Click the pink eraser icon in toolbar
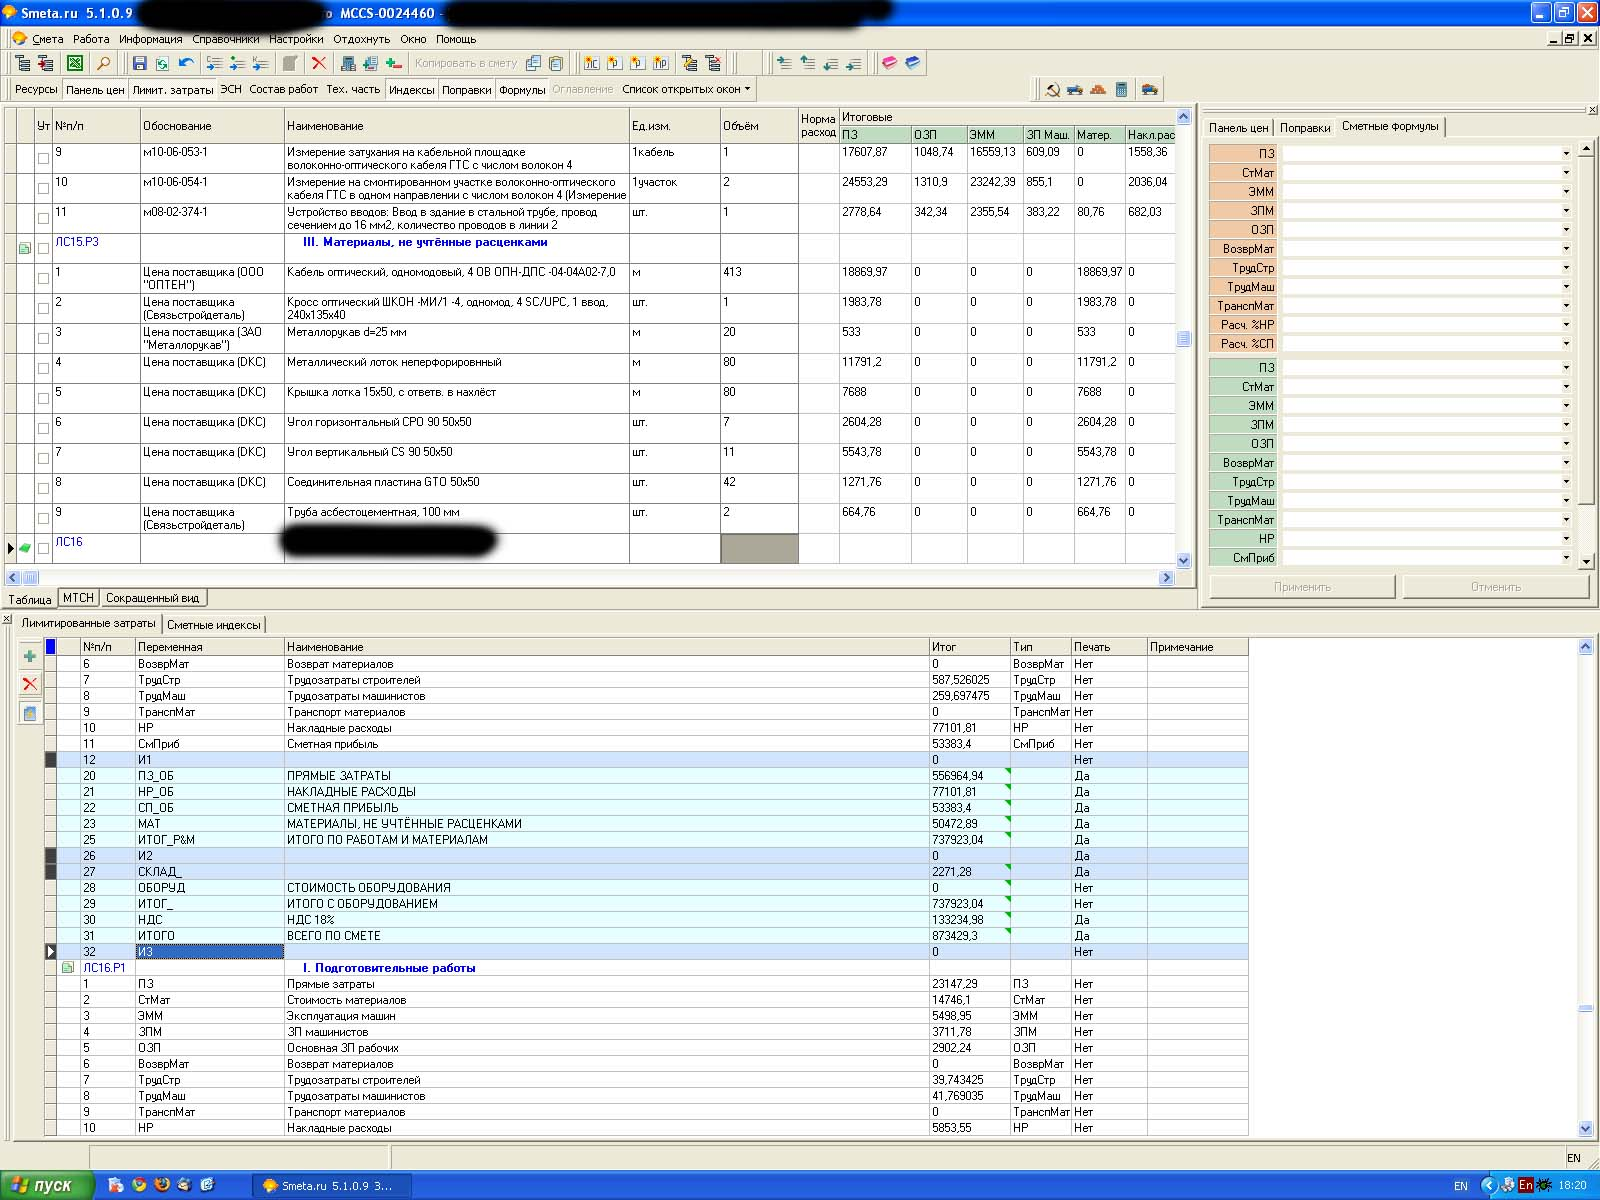The width and height of the screenshot is (1600, 1200). pyautogui.click(x=889, y=63)
